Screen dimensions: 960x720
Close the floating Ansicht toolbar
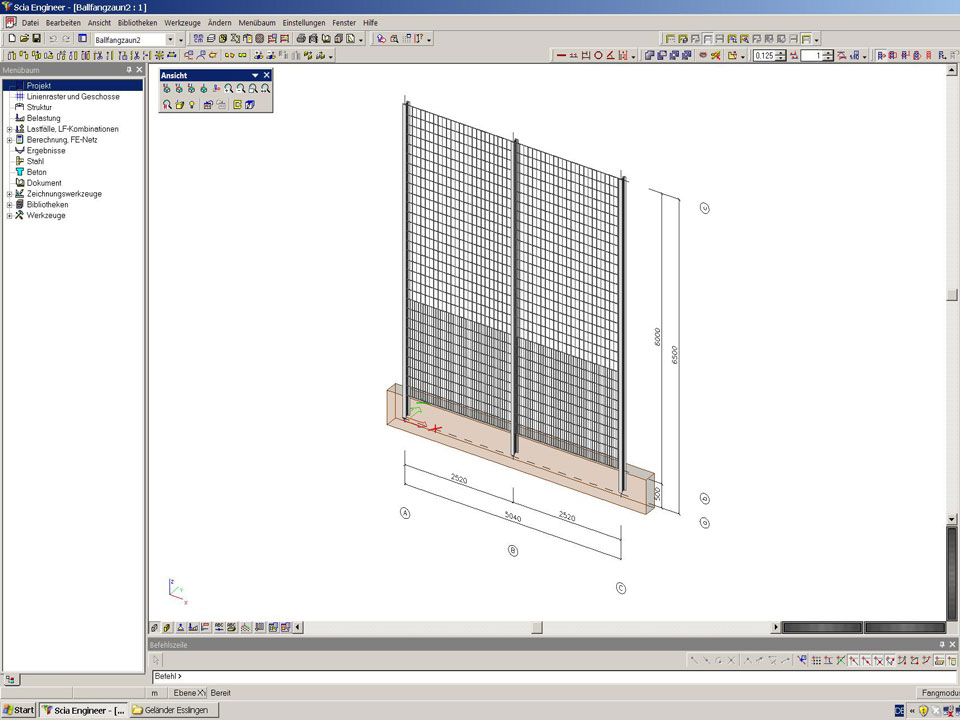click(x=267, y=75)
